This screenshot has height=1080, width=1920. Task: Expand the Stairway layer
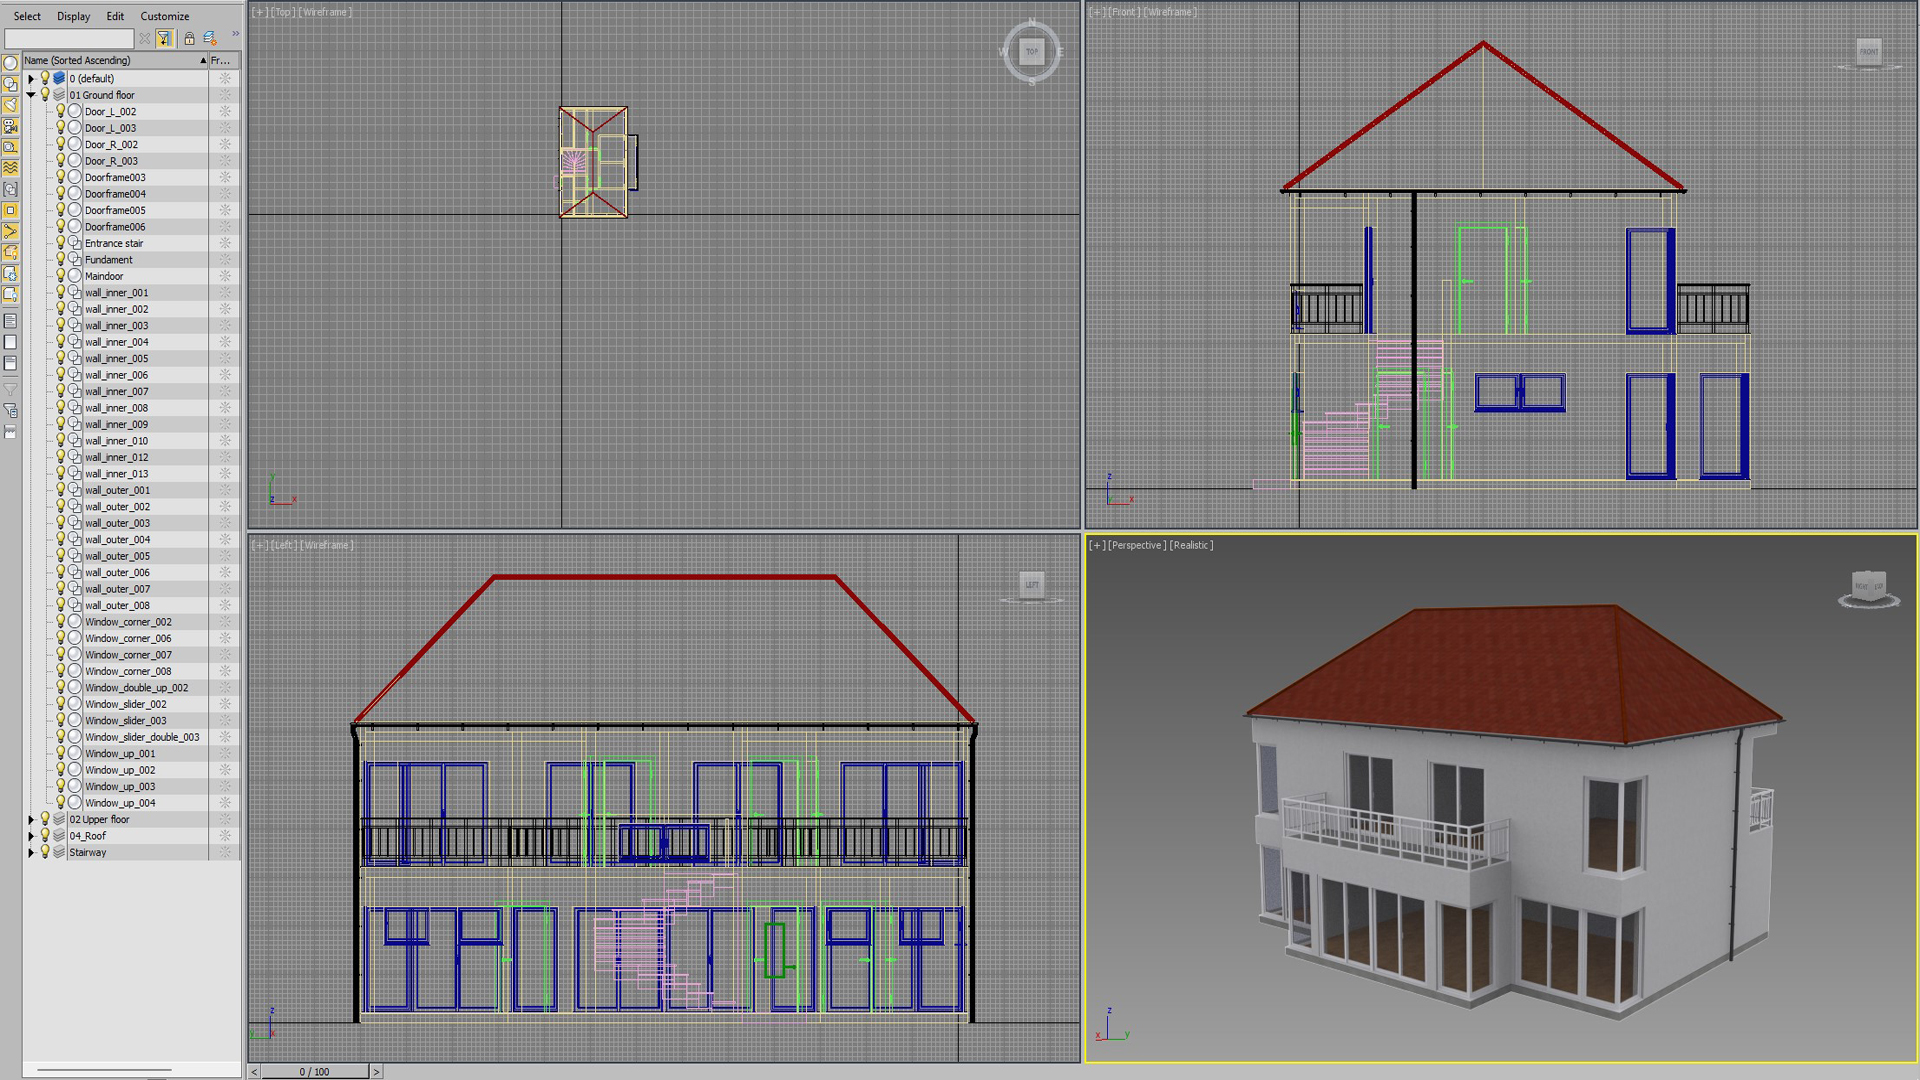(x=31, y=852)
